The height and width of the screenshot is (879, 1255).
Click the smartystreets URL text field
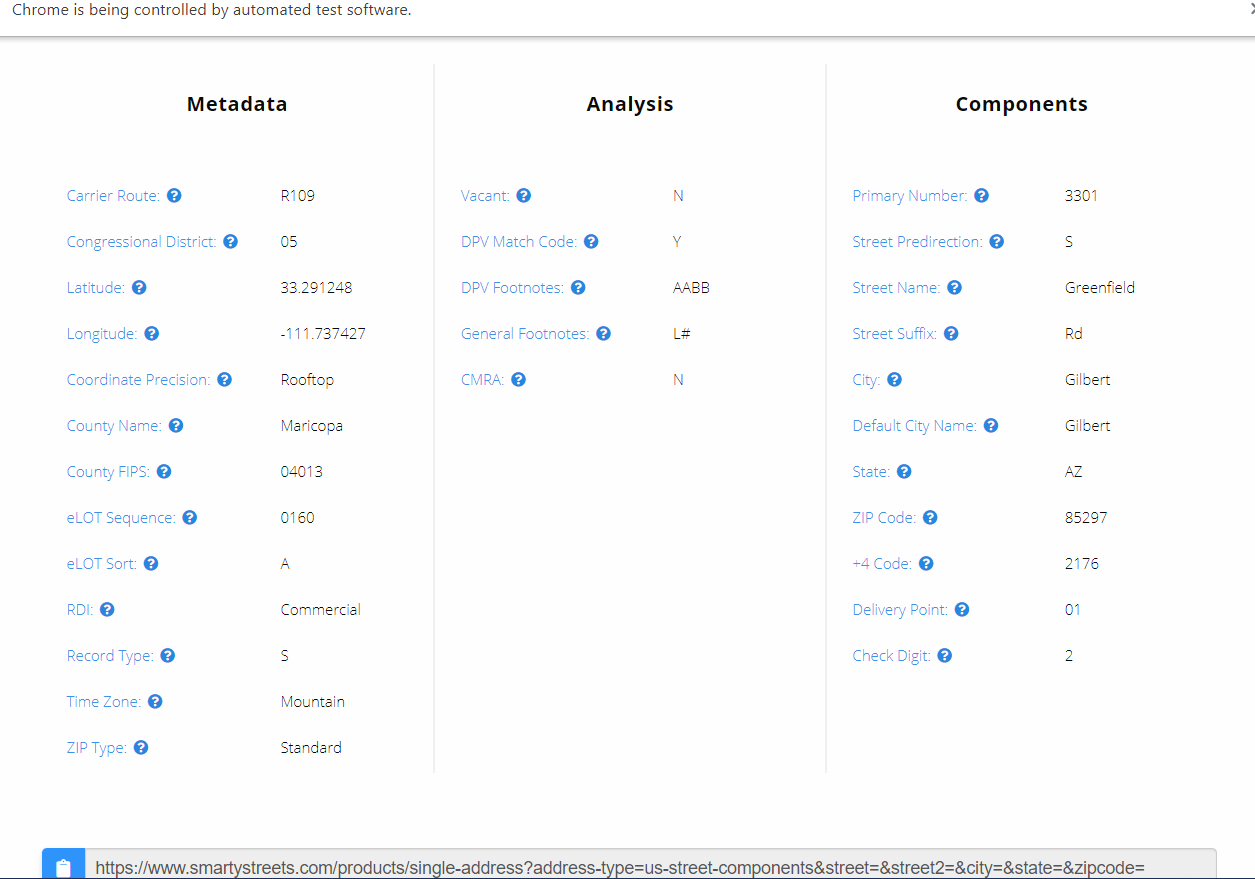[650, 865]
